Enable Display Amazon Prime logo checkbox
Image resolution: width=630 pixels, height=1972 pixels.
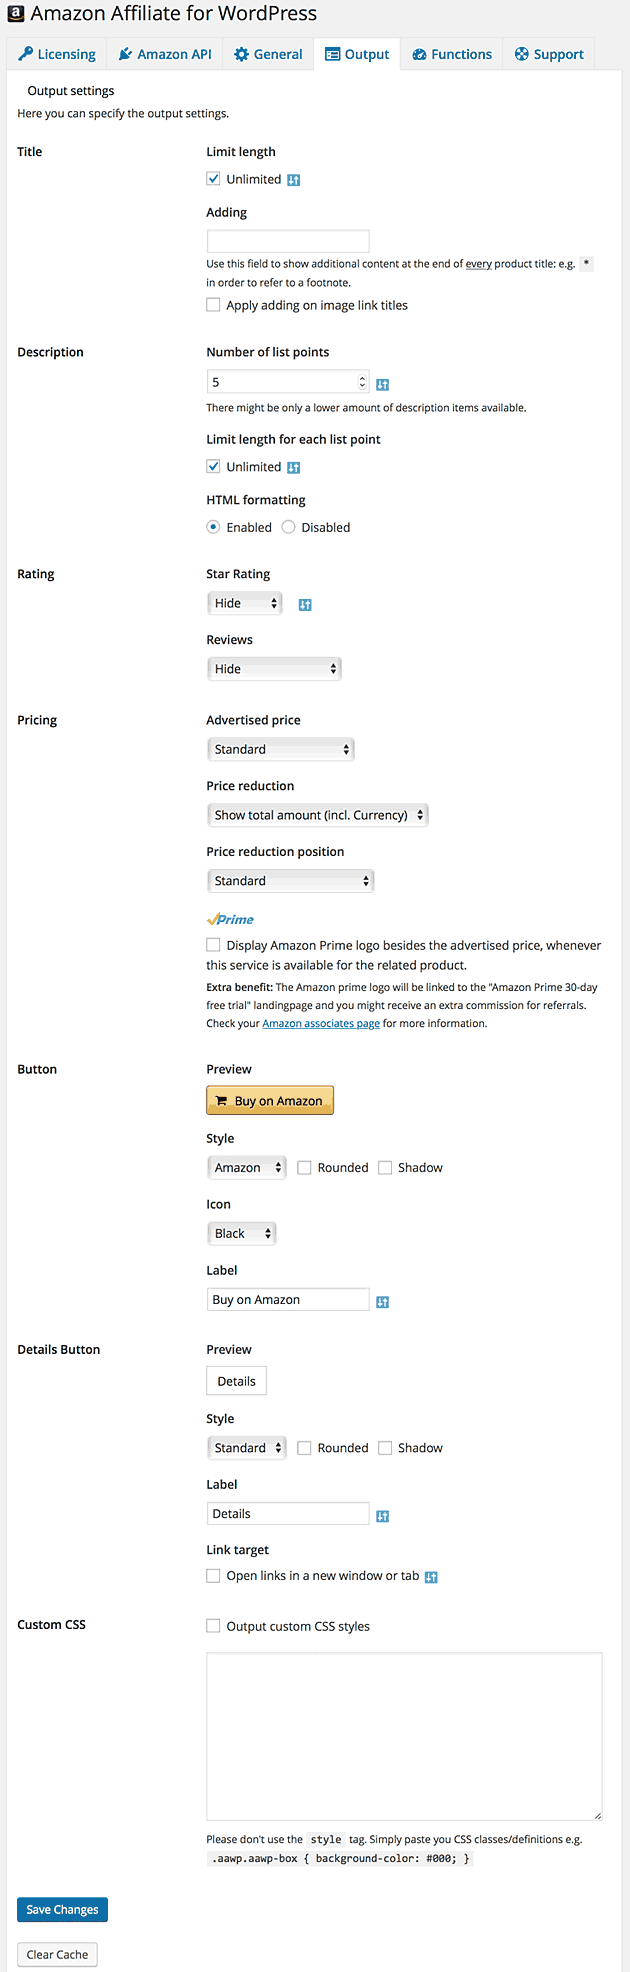(213, 944)
